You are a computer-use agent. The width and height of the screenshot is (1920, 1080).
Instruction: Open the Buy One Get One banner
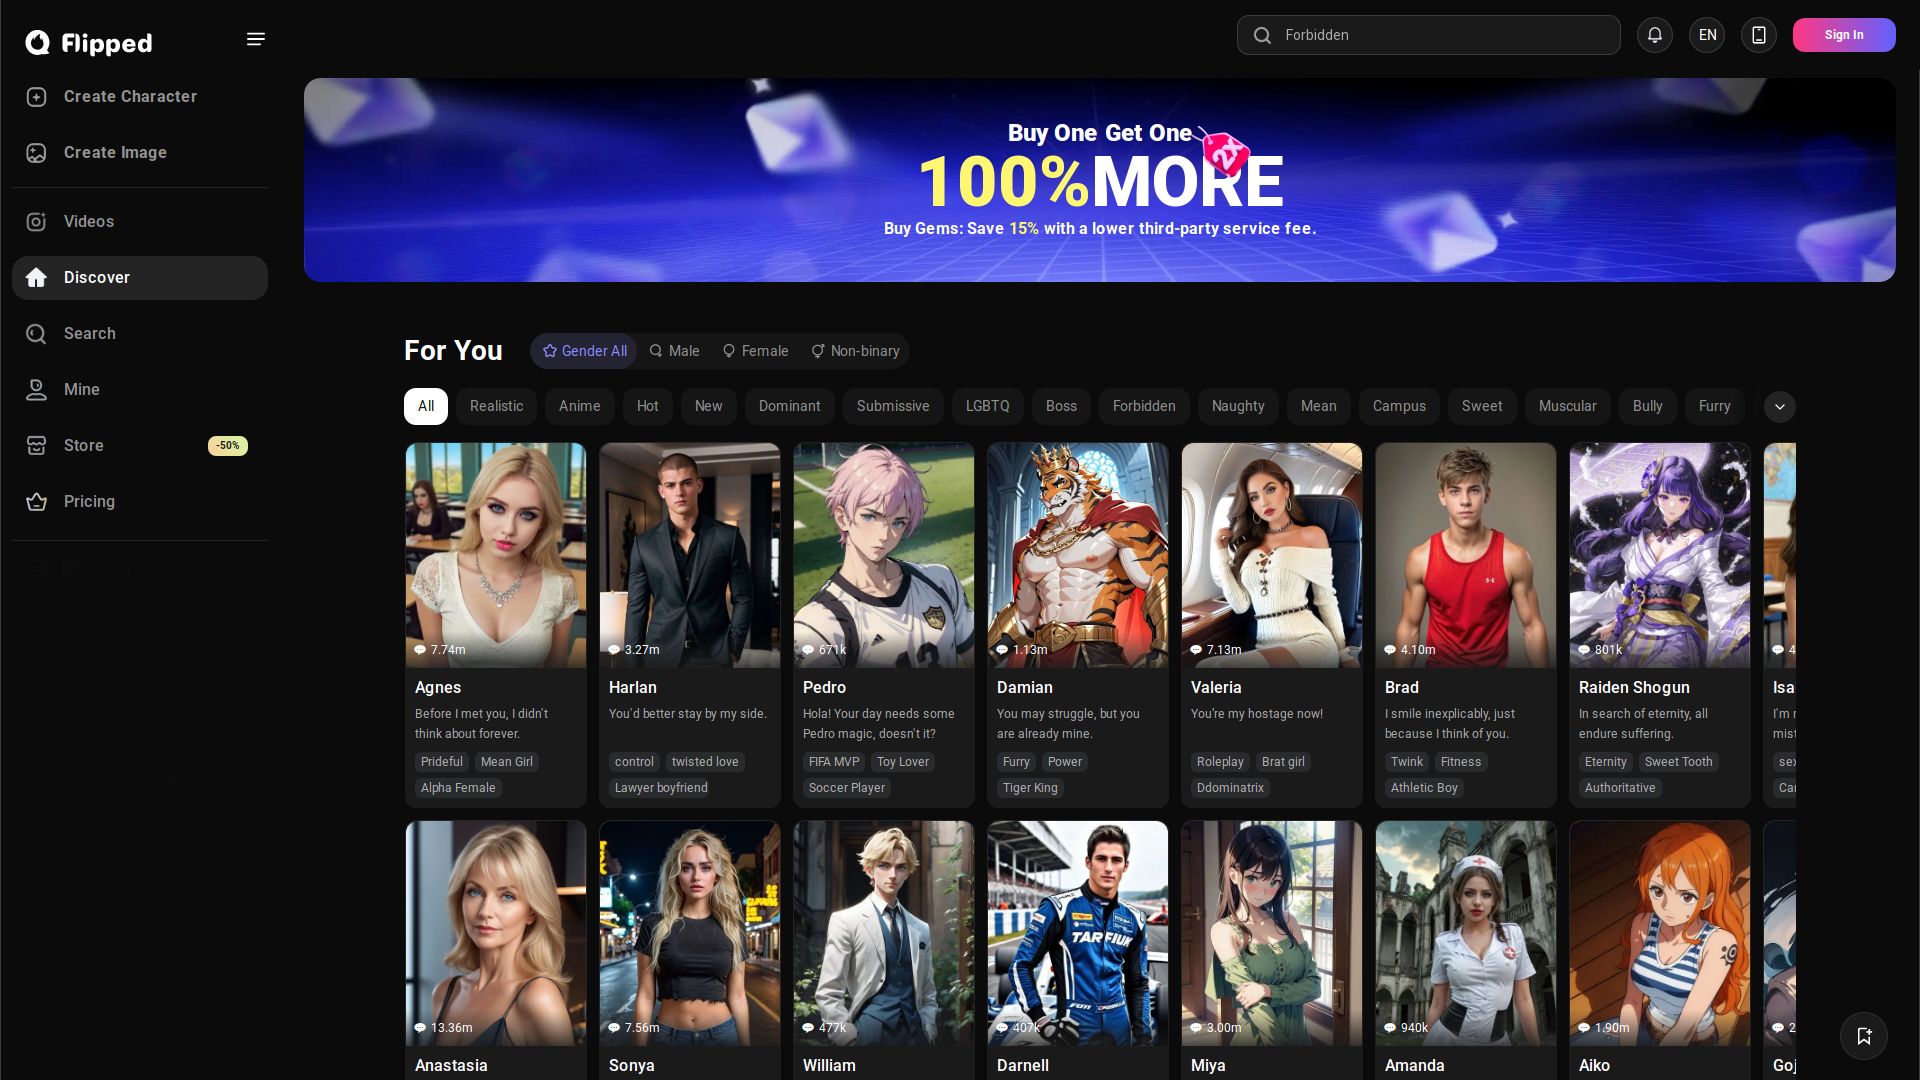click(x=1100, y=180)
